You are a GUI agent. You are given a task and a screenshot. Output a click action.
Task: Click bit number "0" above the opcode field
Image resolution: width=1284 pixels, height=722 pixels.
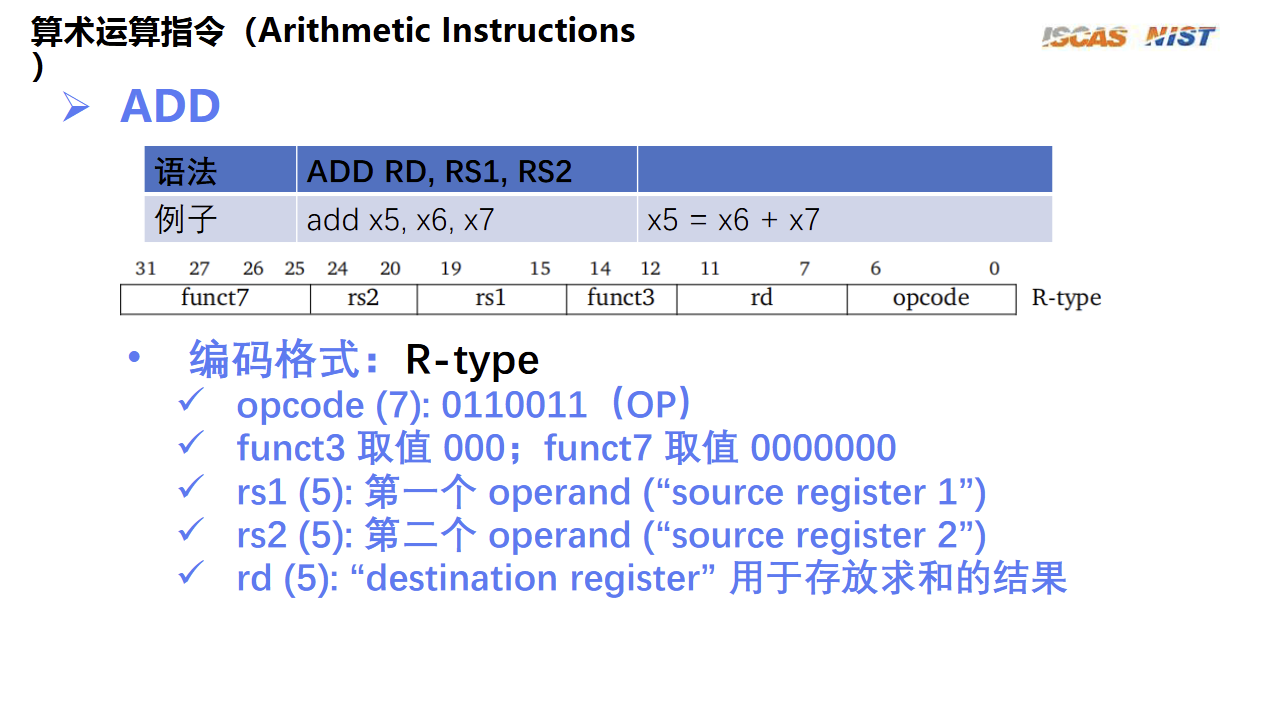point(994,268)
